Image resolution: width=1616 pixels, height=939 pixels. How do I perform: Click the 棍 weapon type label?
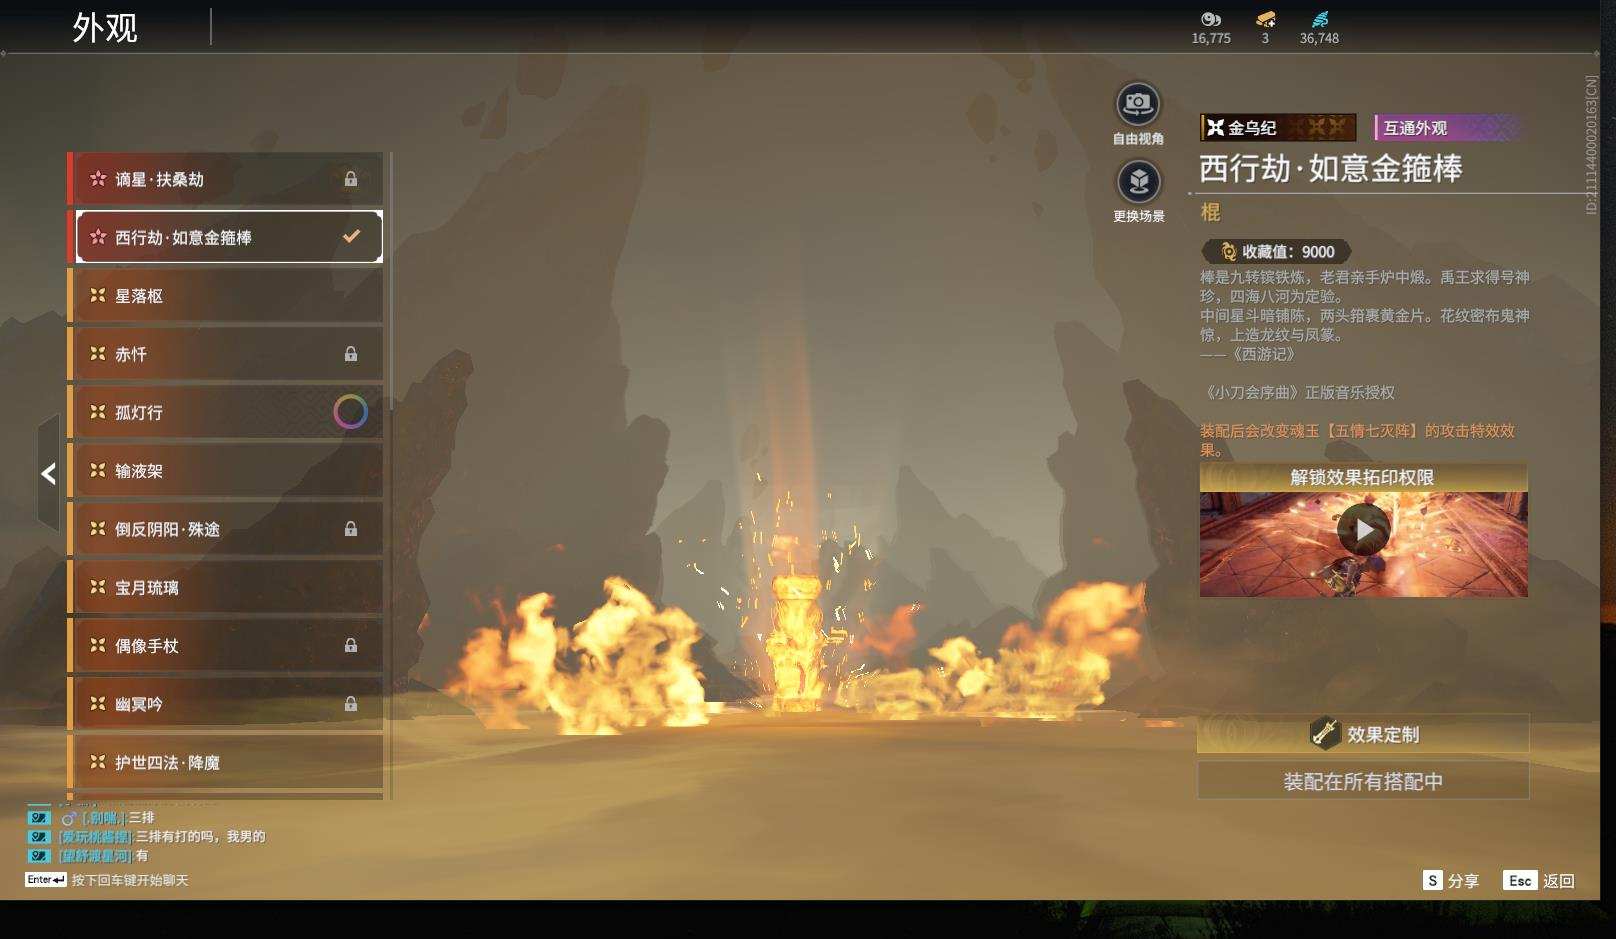[x=1210, y=212]
